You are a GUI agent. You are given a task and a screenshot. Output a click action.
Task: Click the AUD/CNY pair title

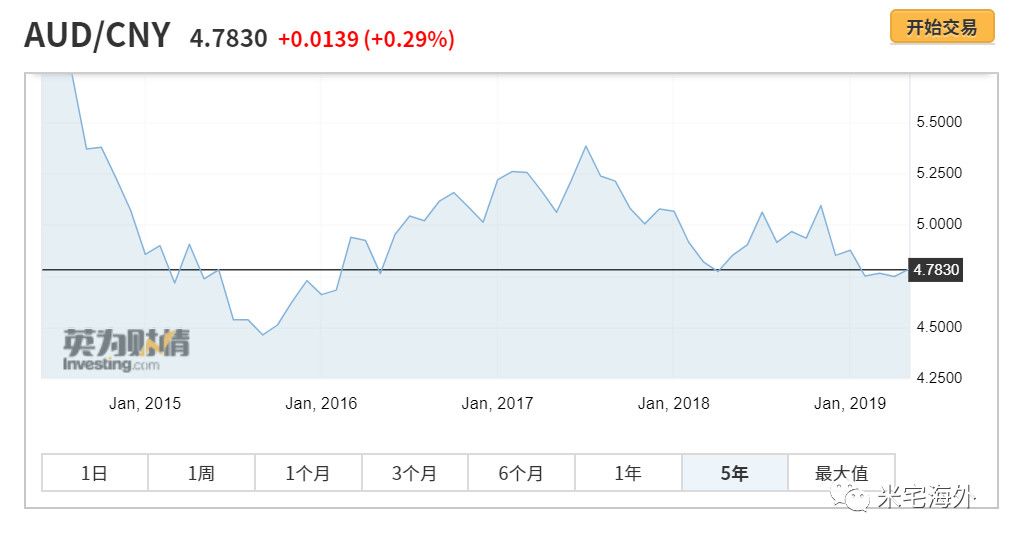click(97, 36)
